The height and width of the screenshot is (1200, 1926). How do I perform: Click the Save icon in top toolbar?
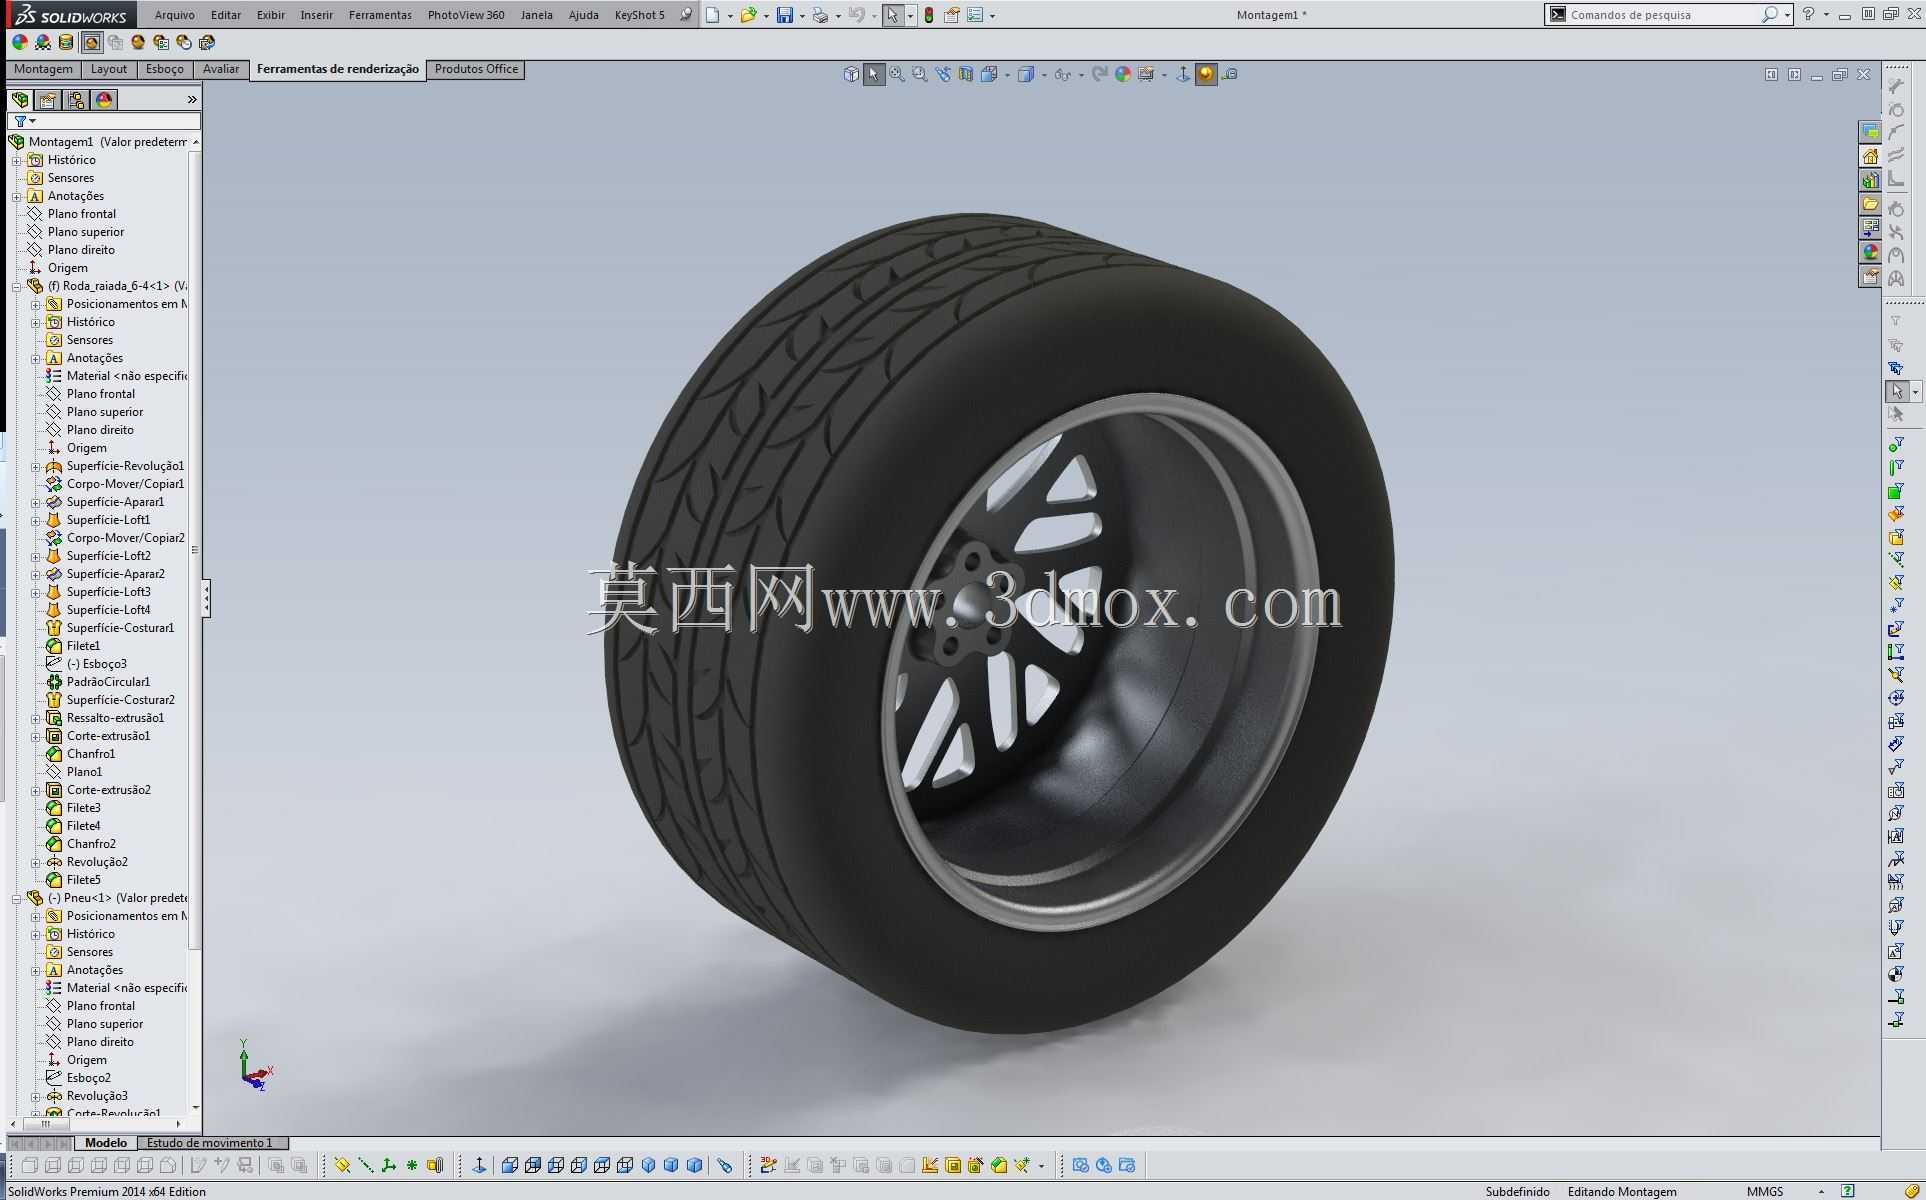coord(785,15)
